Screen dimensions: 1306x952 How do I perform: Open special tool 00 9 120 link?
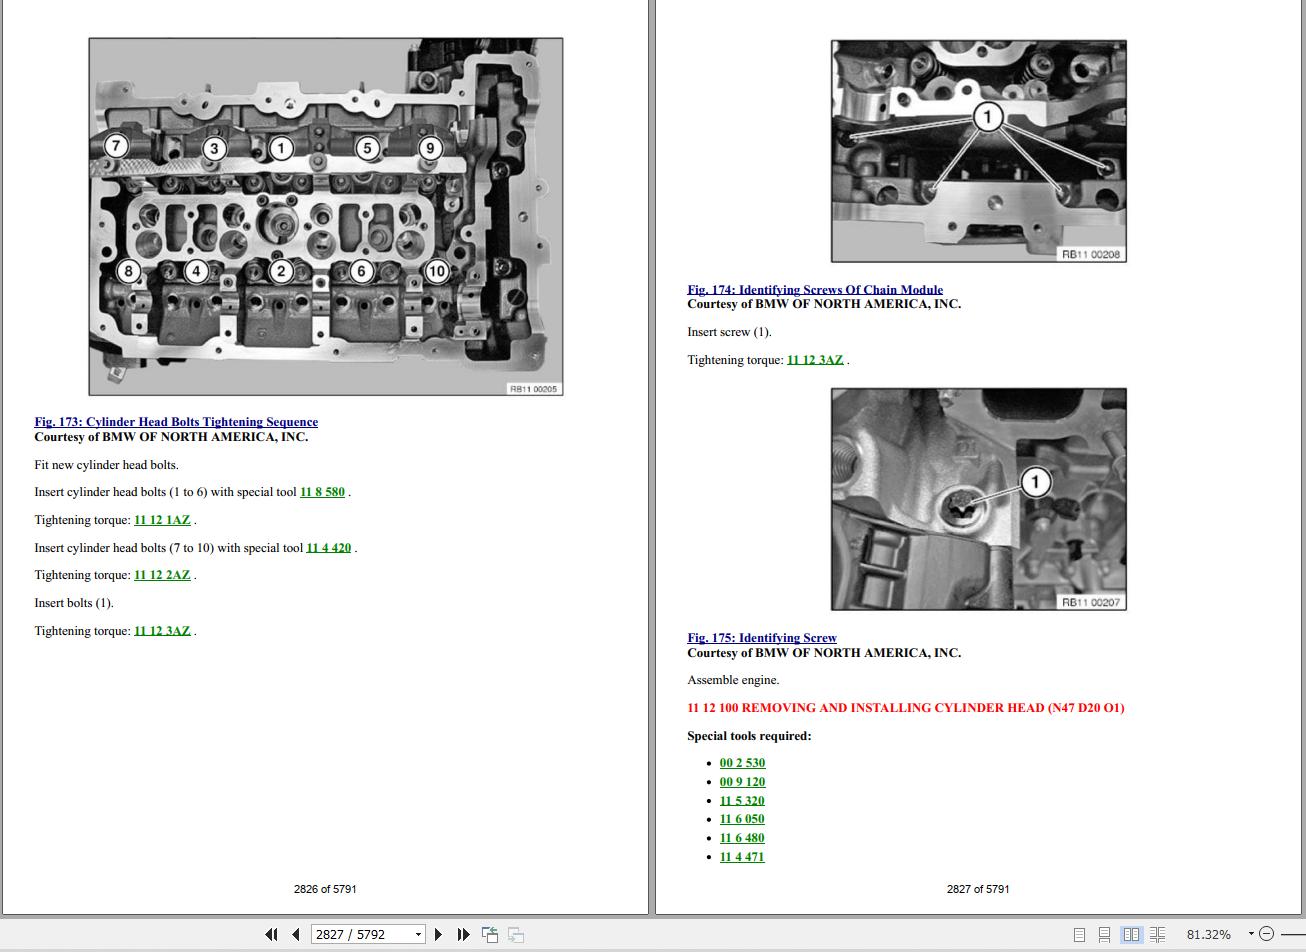point(742,782)
